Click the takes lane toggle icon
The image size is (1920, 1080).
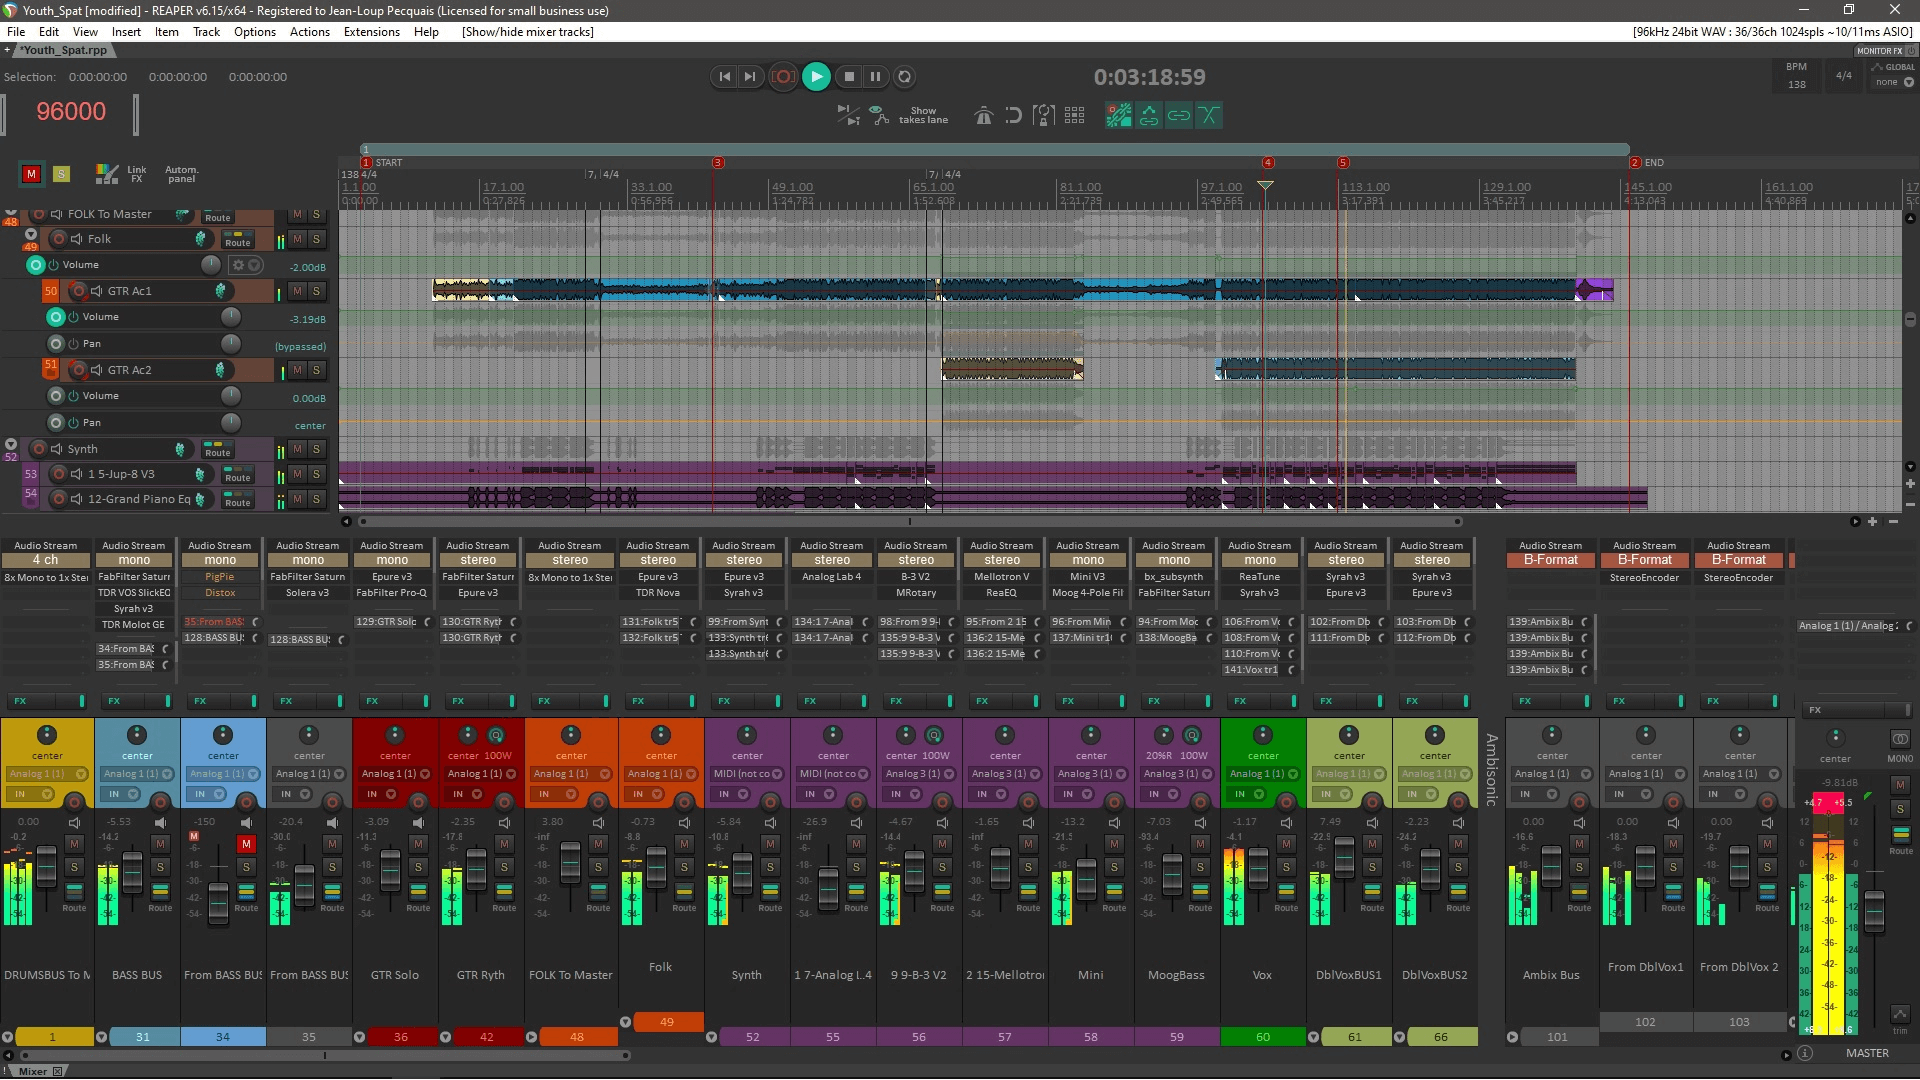923,115
